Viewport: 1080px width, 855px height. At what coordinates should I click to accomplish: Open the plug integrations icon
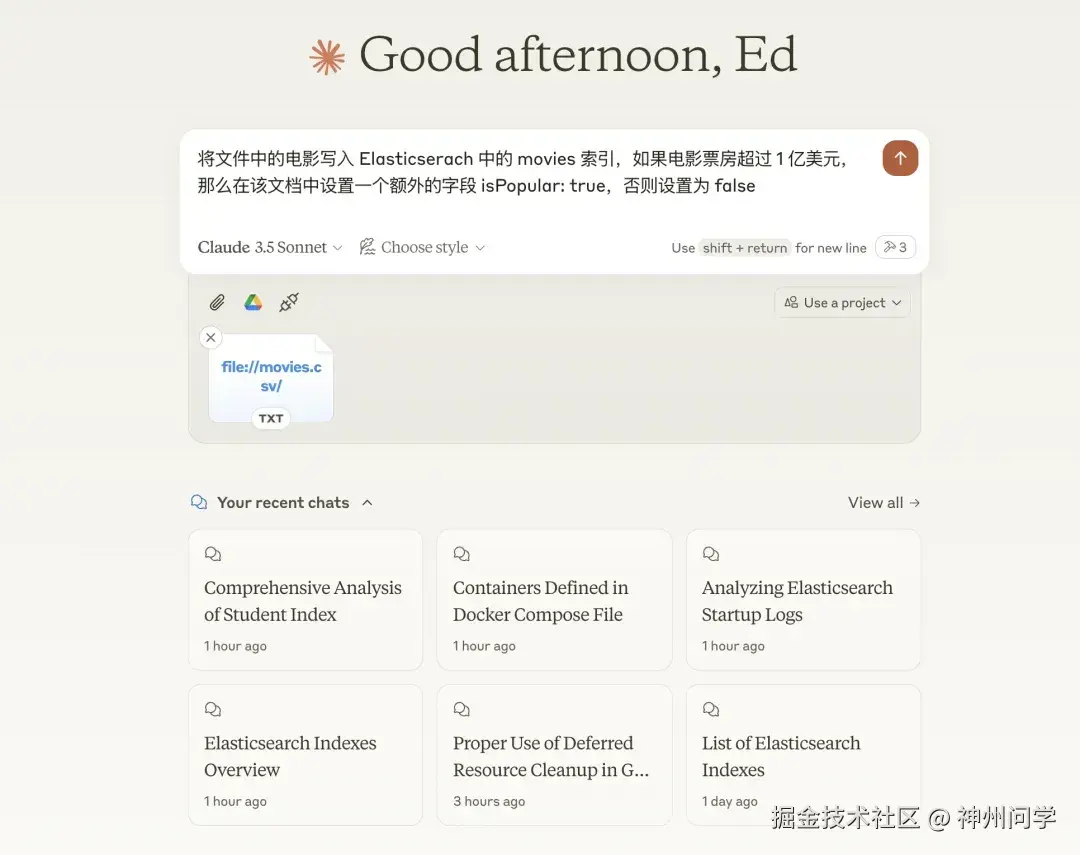pos(289,302)
